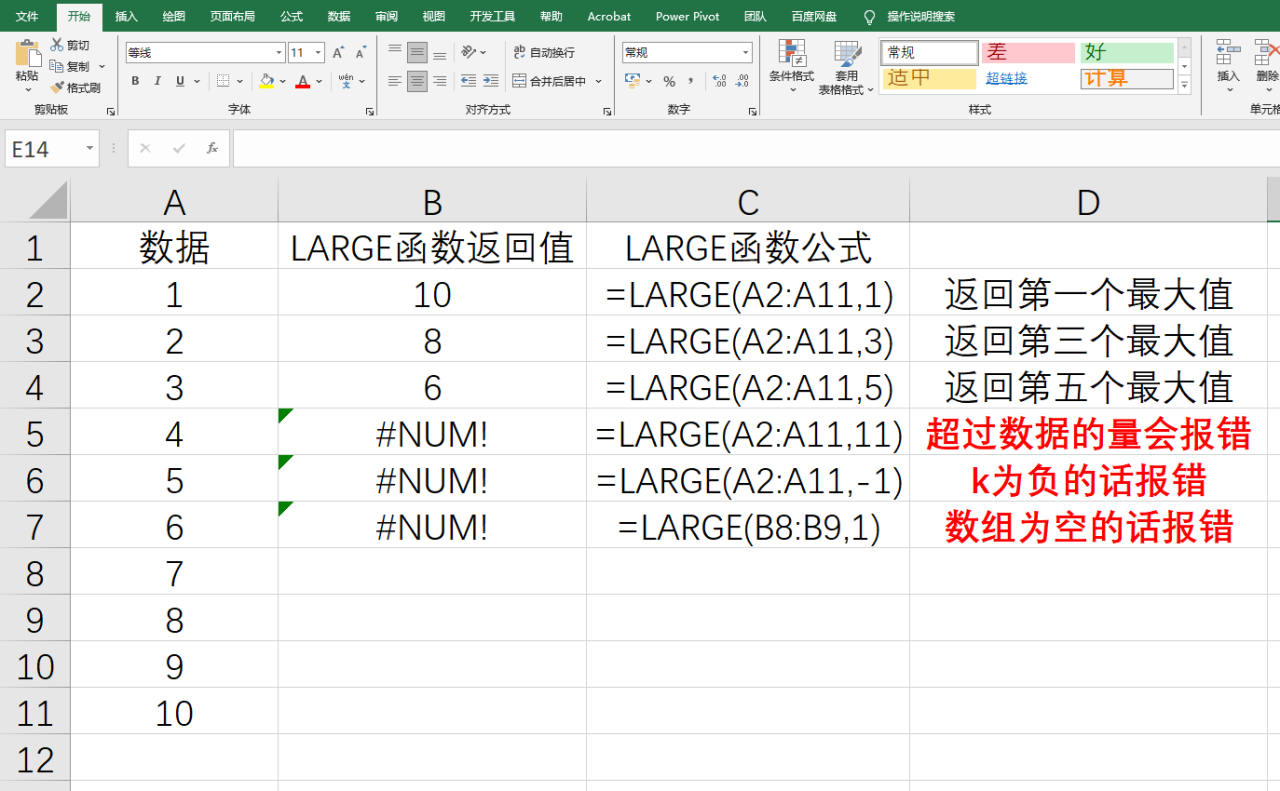
Task: Click the Tell Me lightbulb search (操作说明搜索)
Action: click(x=909, y=16)
